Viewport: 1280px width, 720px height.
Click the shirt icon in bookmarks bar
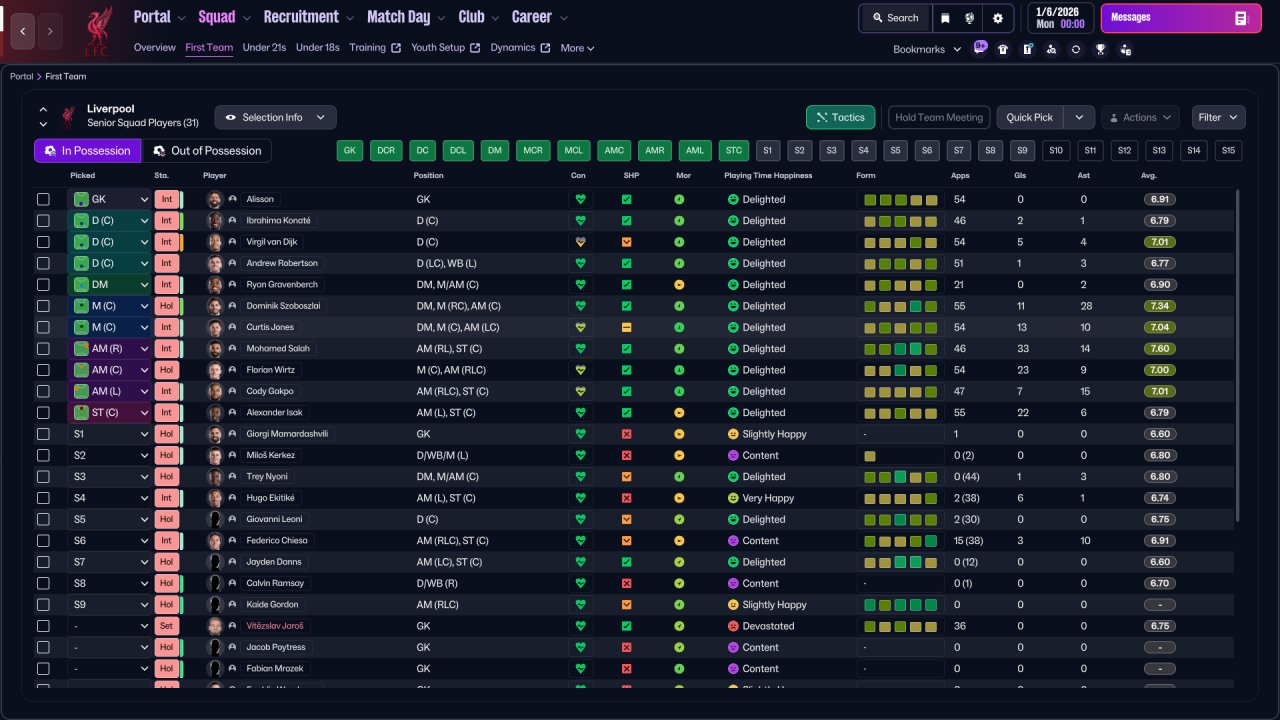click(1003, 49)
